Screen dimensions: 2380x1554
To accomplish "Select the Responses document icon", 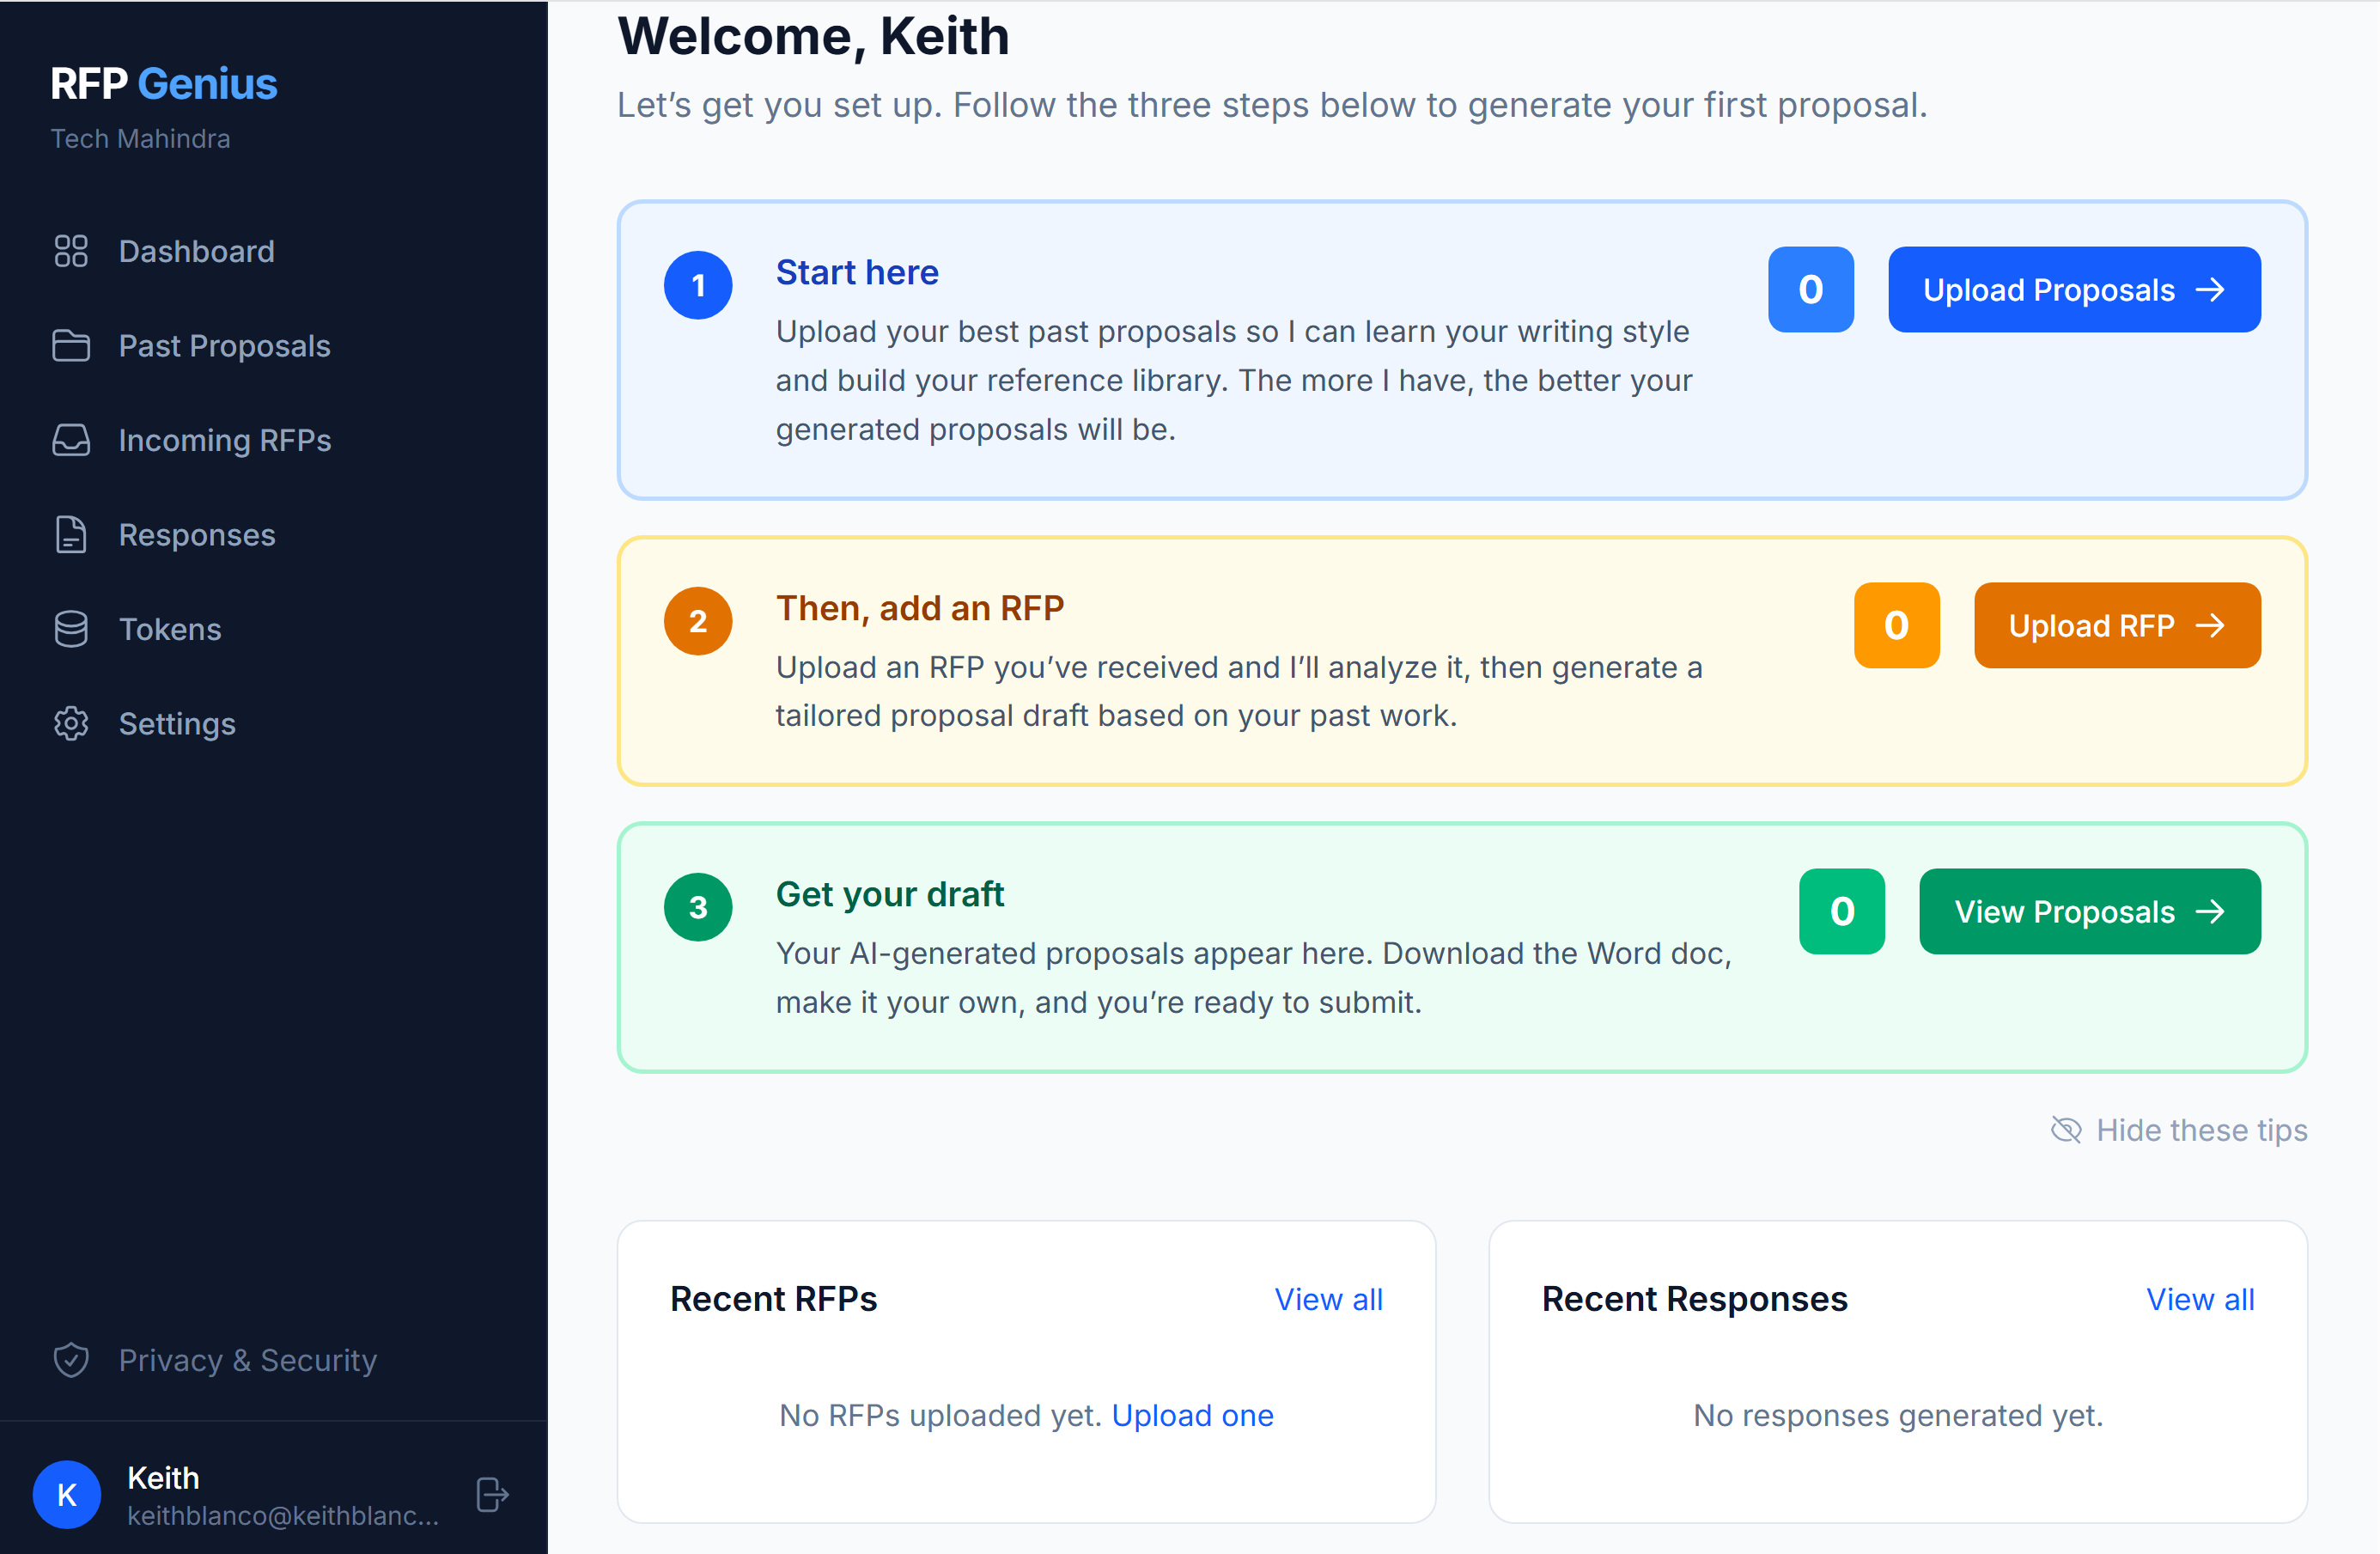I will (70, 534).
